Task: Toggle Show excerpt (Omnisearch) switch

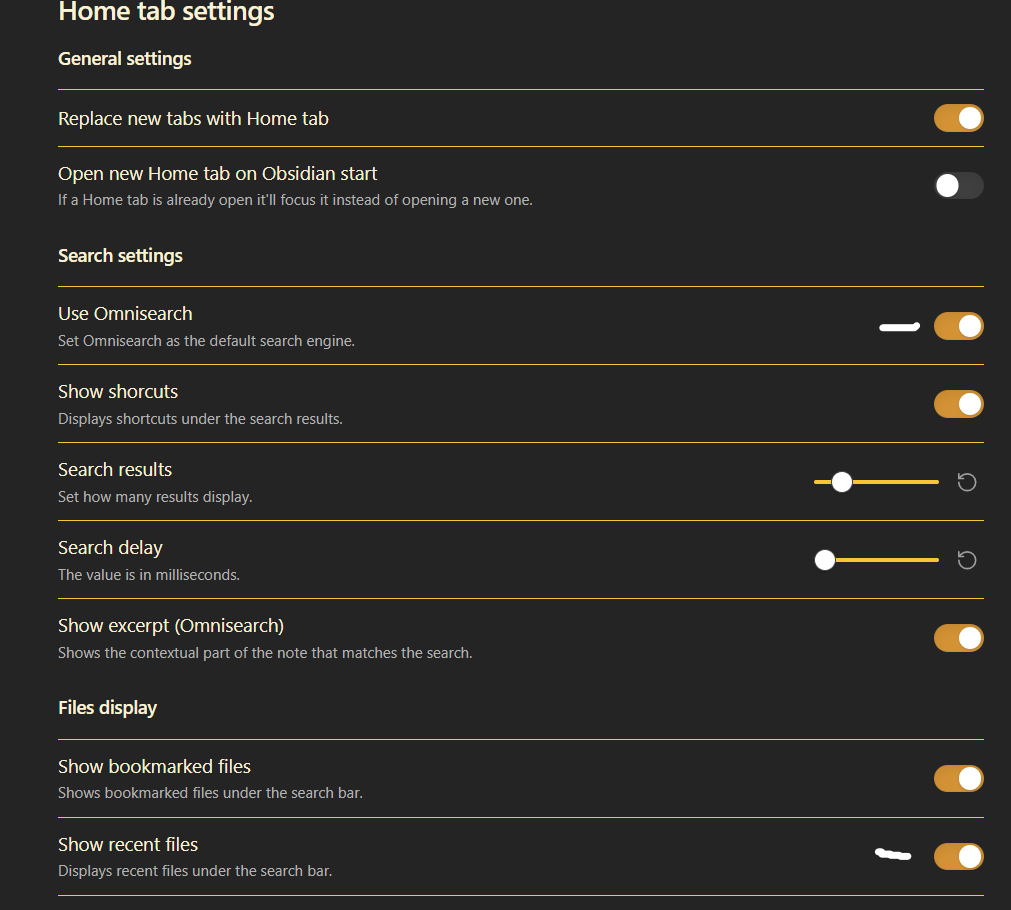Action: click(x=958, y=638)
